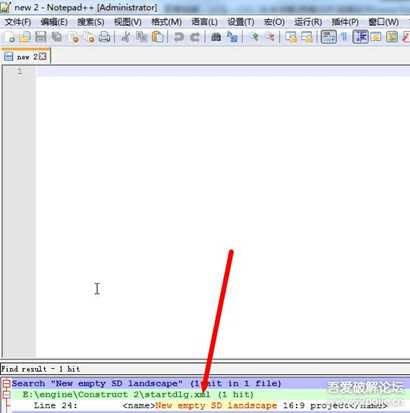Close the new 2 tab
This screenshot has width=410, height=413.
(43, 56)
